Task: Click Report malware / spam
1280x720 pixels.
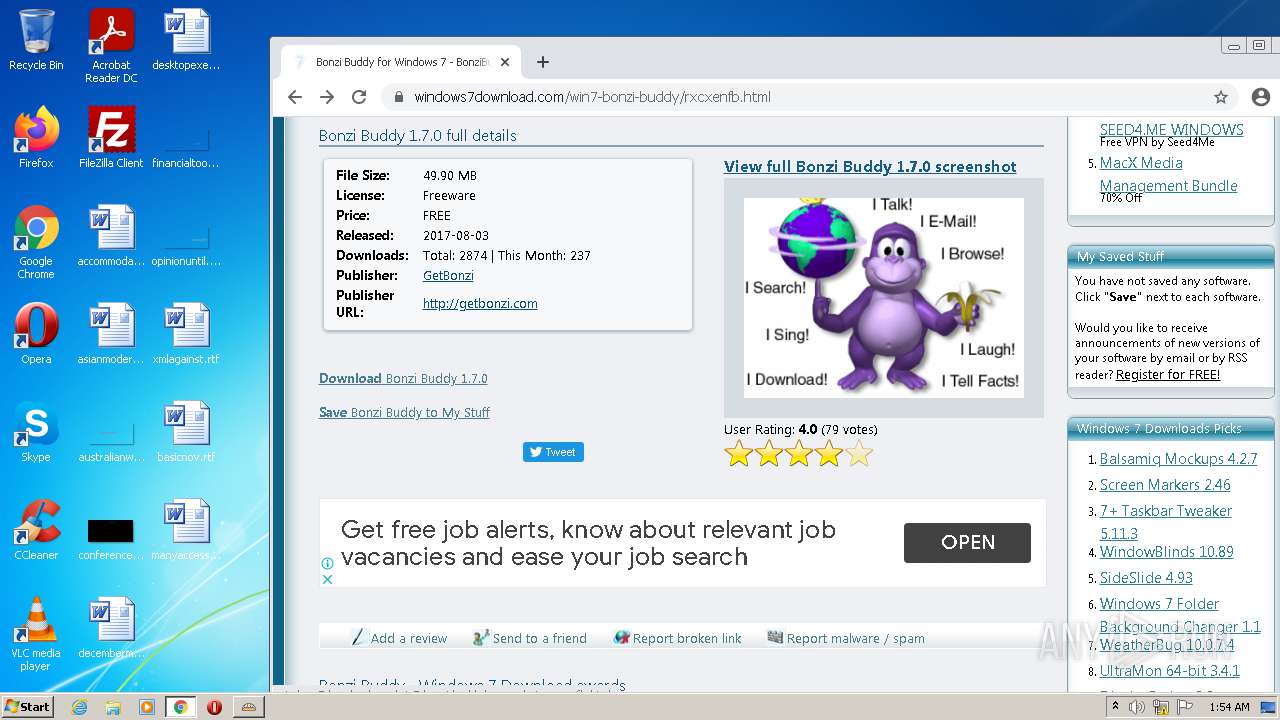Action: pos(846,638)
